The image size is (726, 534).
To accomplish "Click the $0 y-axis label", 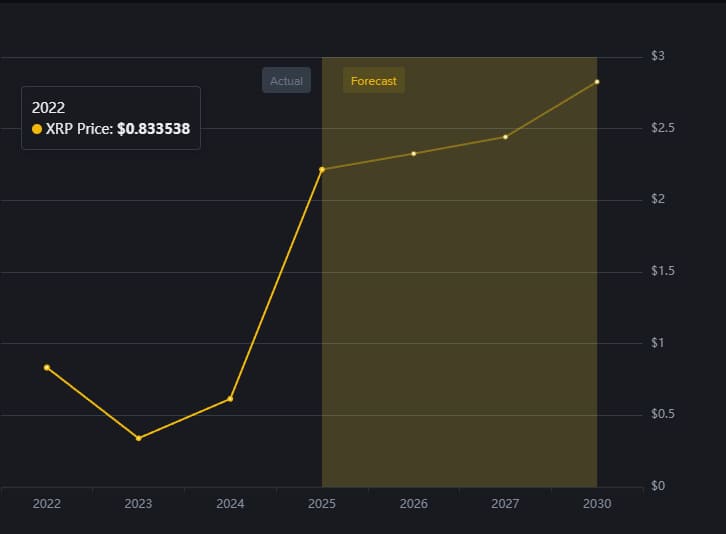I will pyautogui.click(x=657, y=486).
